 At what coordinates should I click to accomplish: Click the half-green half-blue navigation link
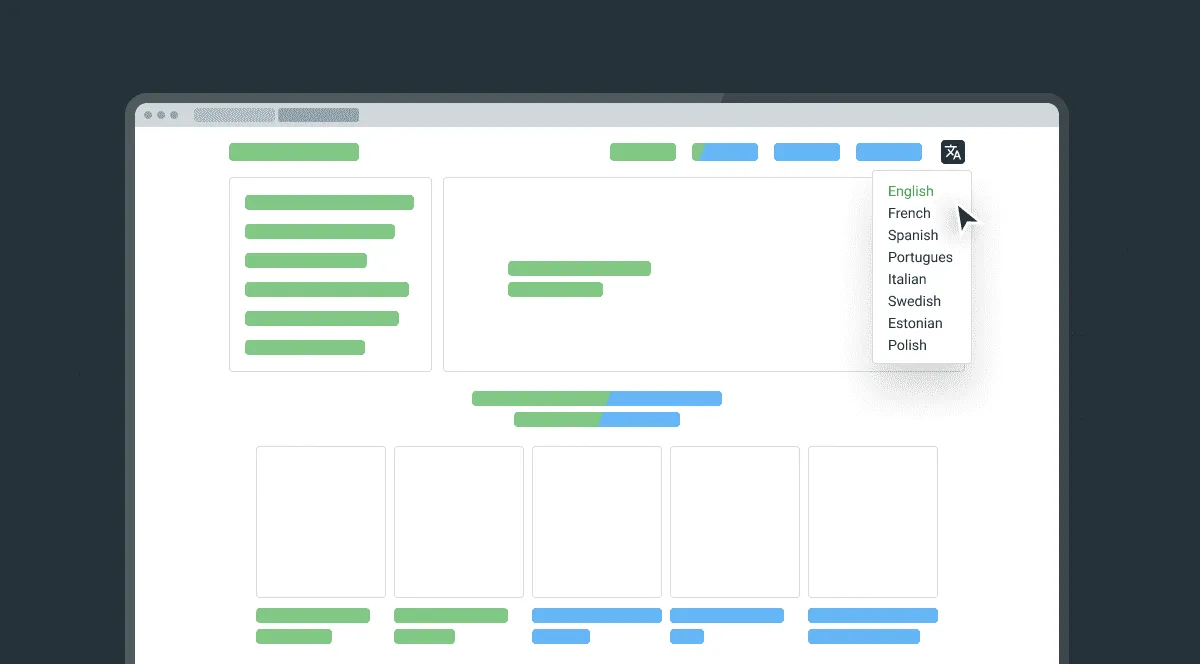(x=724, y=152)
